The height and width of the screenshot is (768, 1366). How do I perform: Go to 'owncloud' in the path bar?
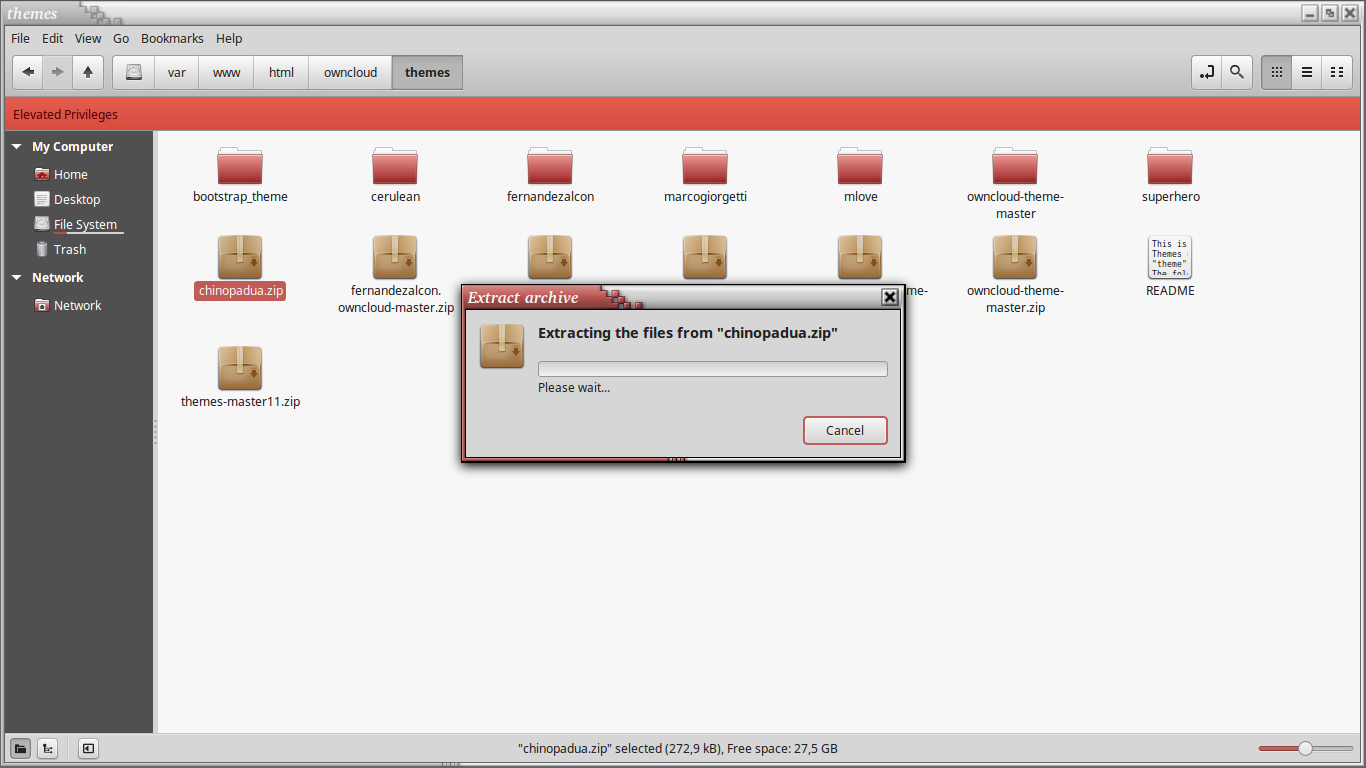[x=350, y=72]
